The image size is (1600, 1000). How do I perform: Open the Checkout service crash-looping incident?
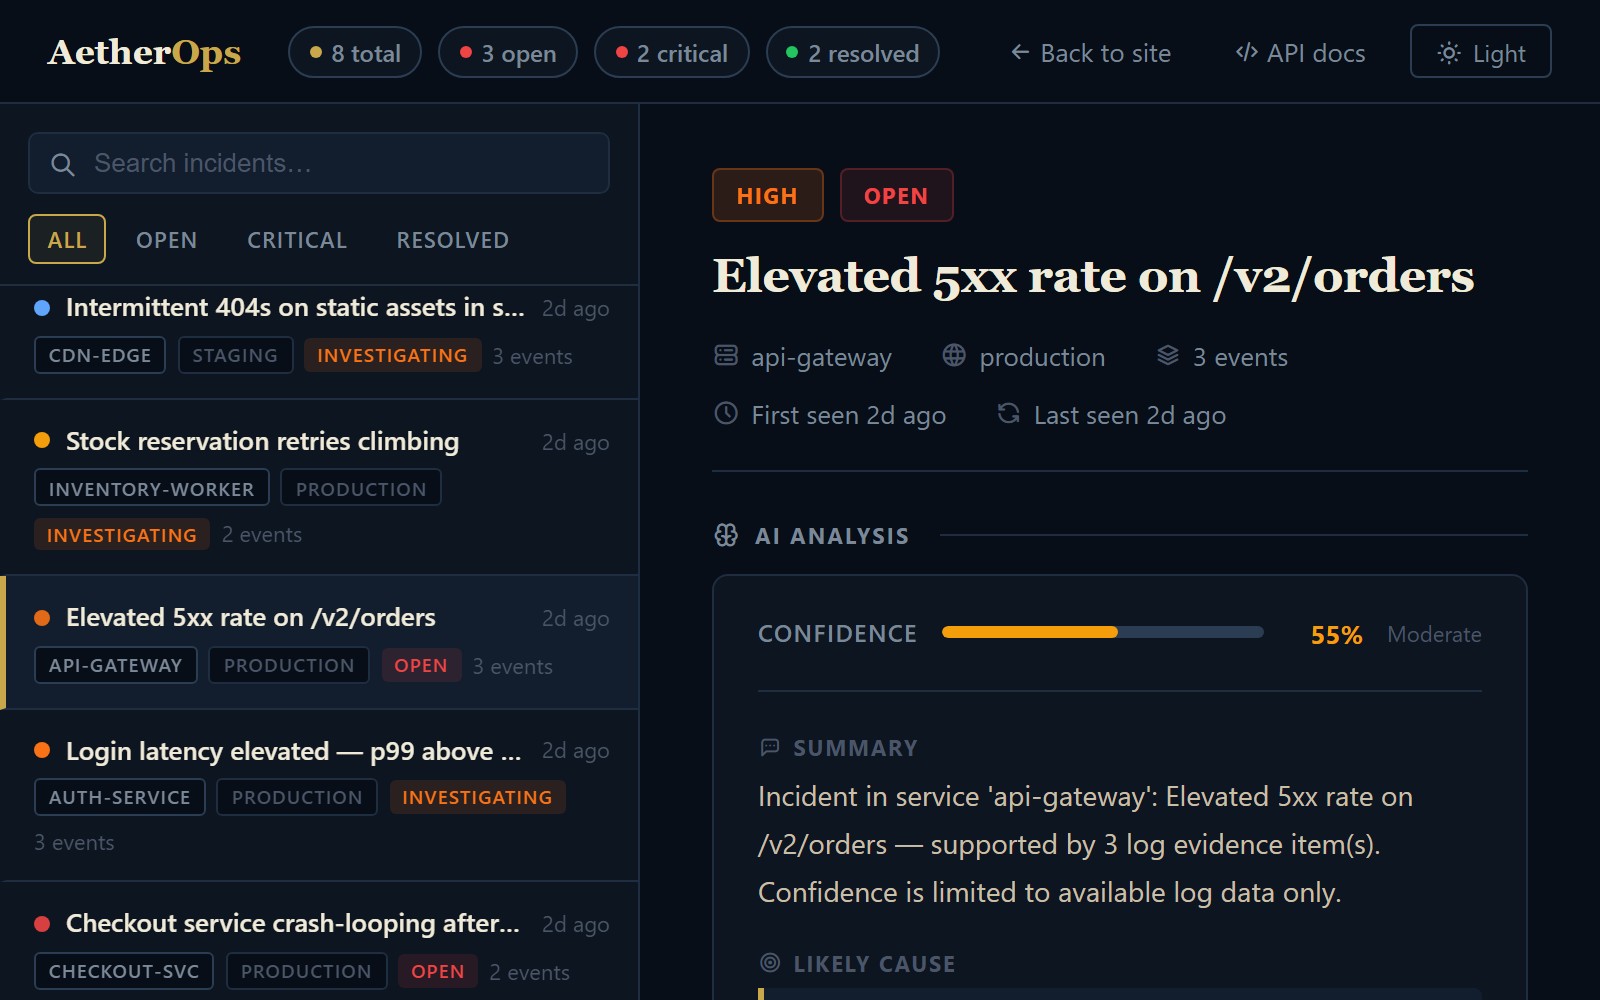coord(320,942)
